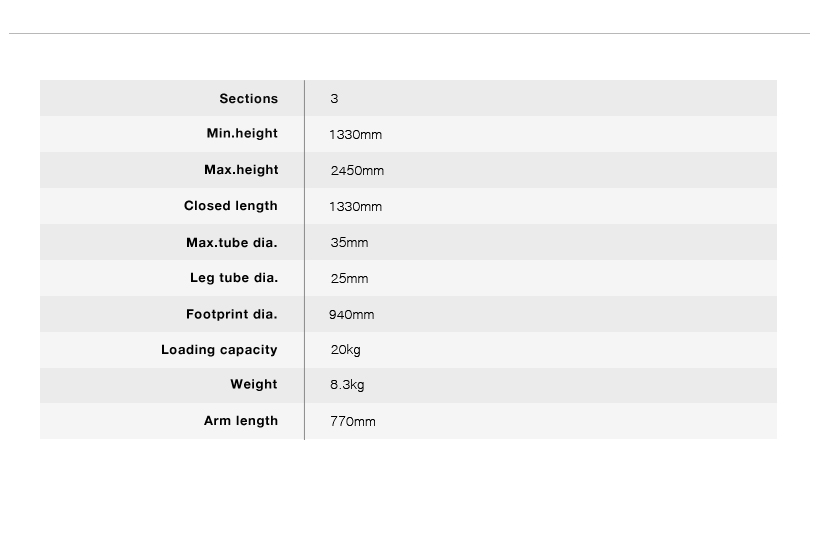Click the Min.height label
828x536 pixels.
242,134
